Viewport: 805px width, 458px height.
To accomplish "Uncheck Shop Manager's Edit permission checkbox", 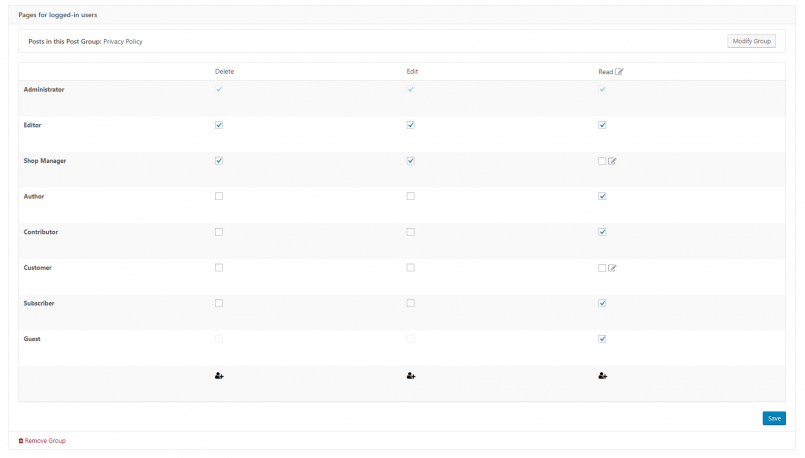I will (410, 161).
